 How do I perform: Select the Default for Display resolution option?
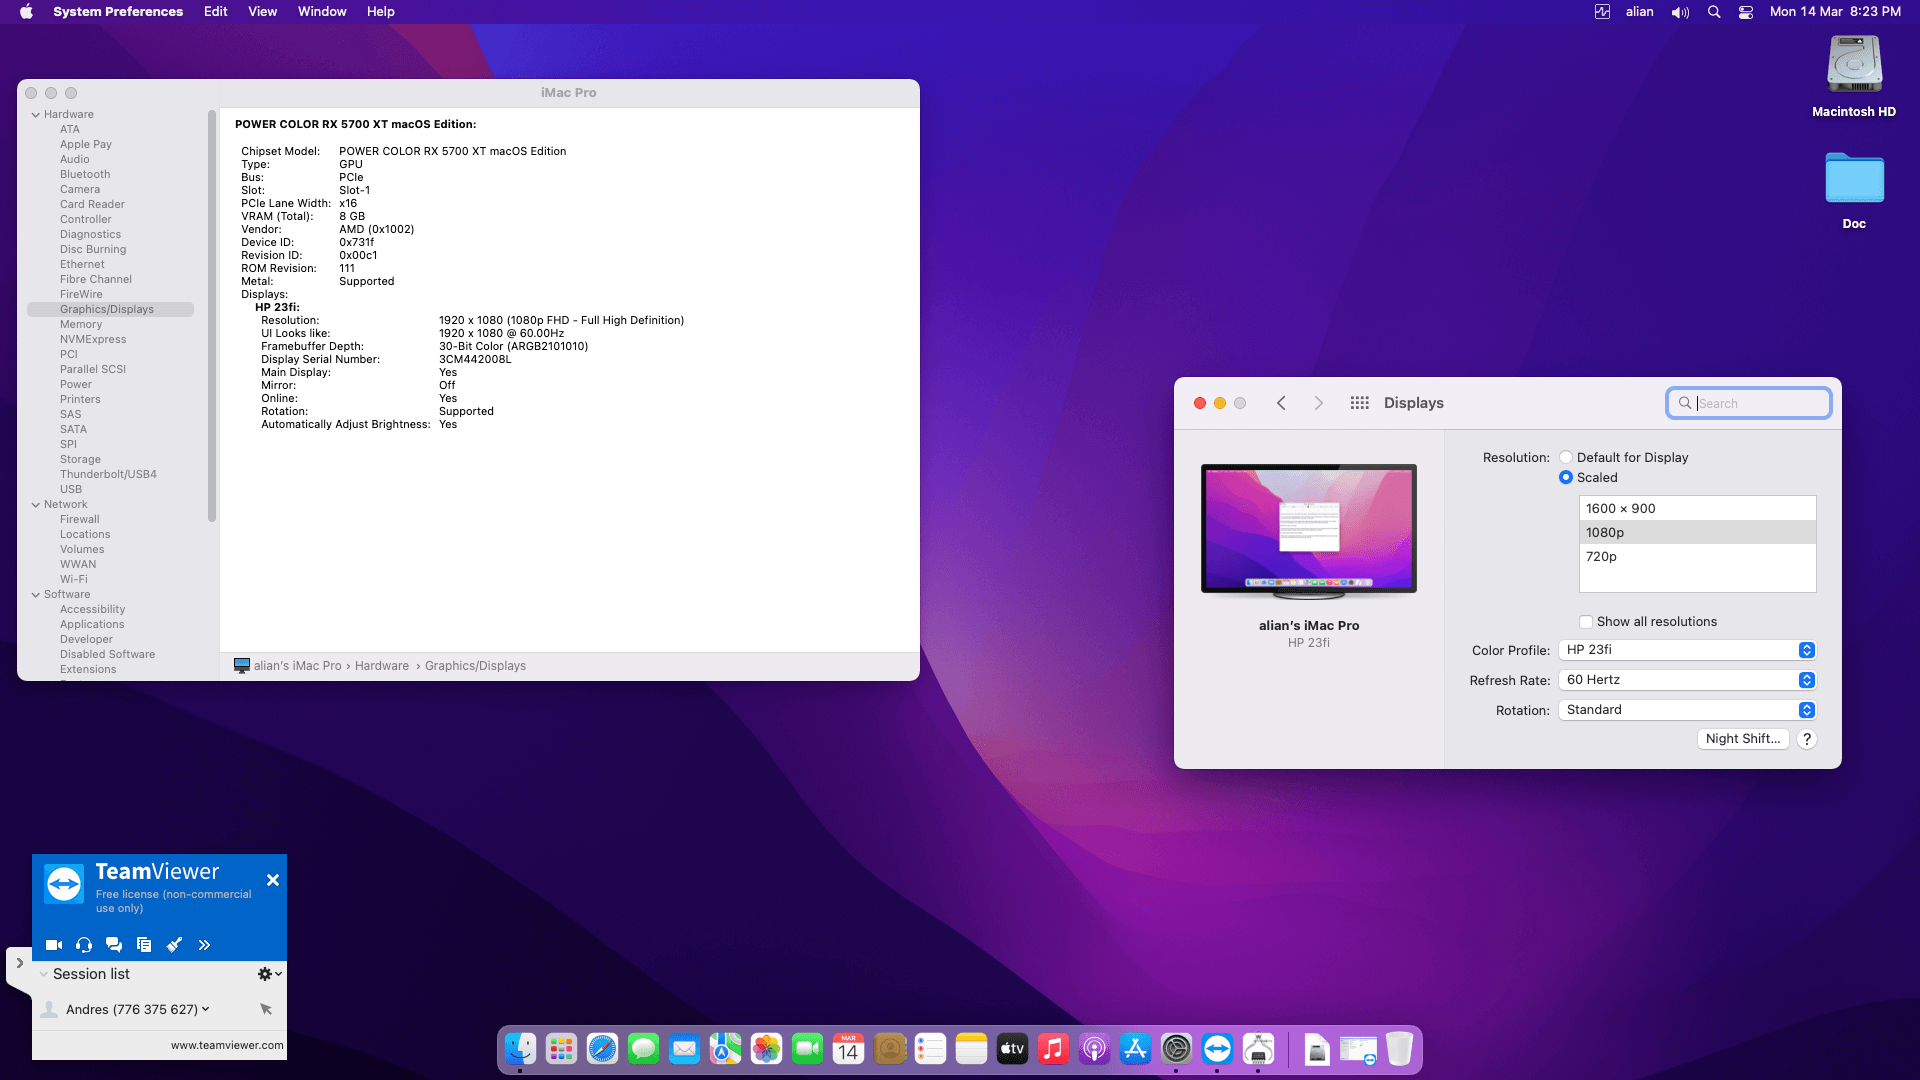point(1566,458)
